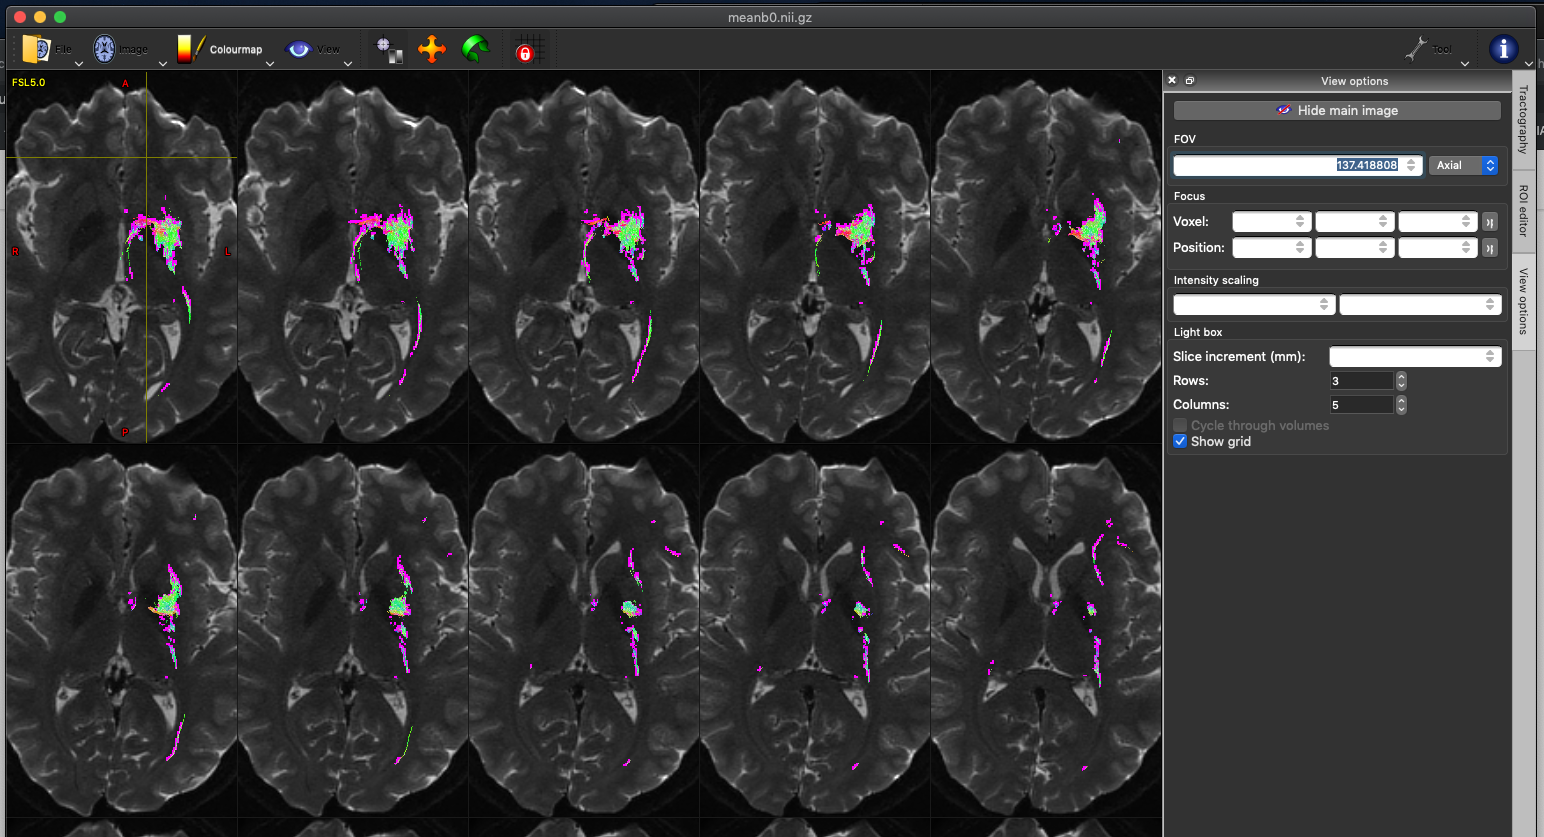Select the orange pan-arrows icon
This screenshot has height=837, width=1544.
(432, 47)
